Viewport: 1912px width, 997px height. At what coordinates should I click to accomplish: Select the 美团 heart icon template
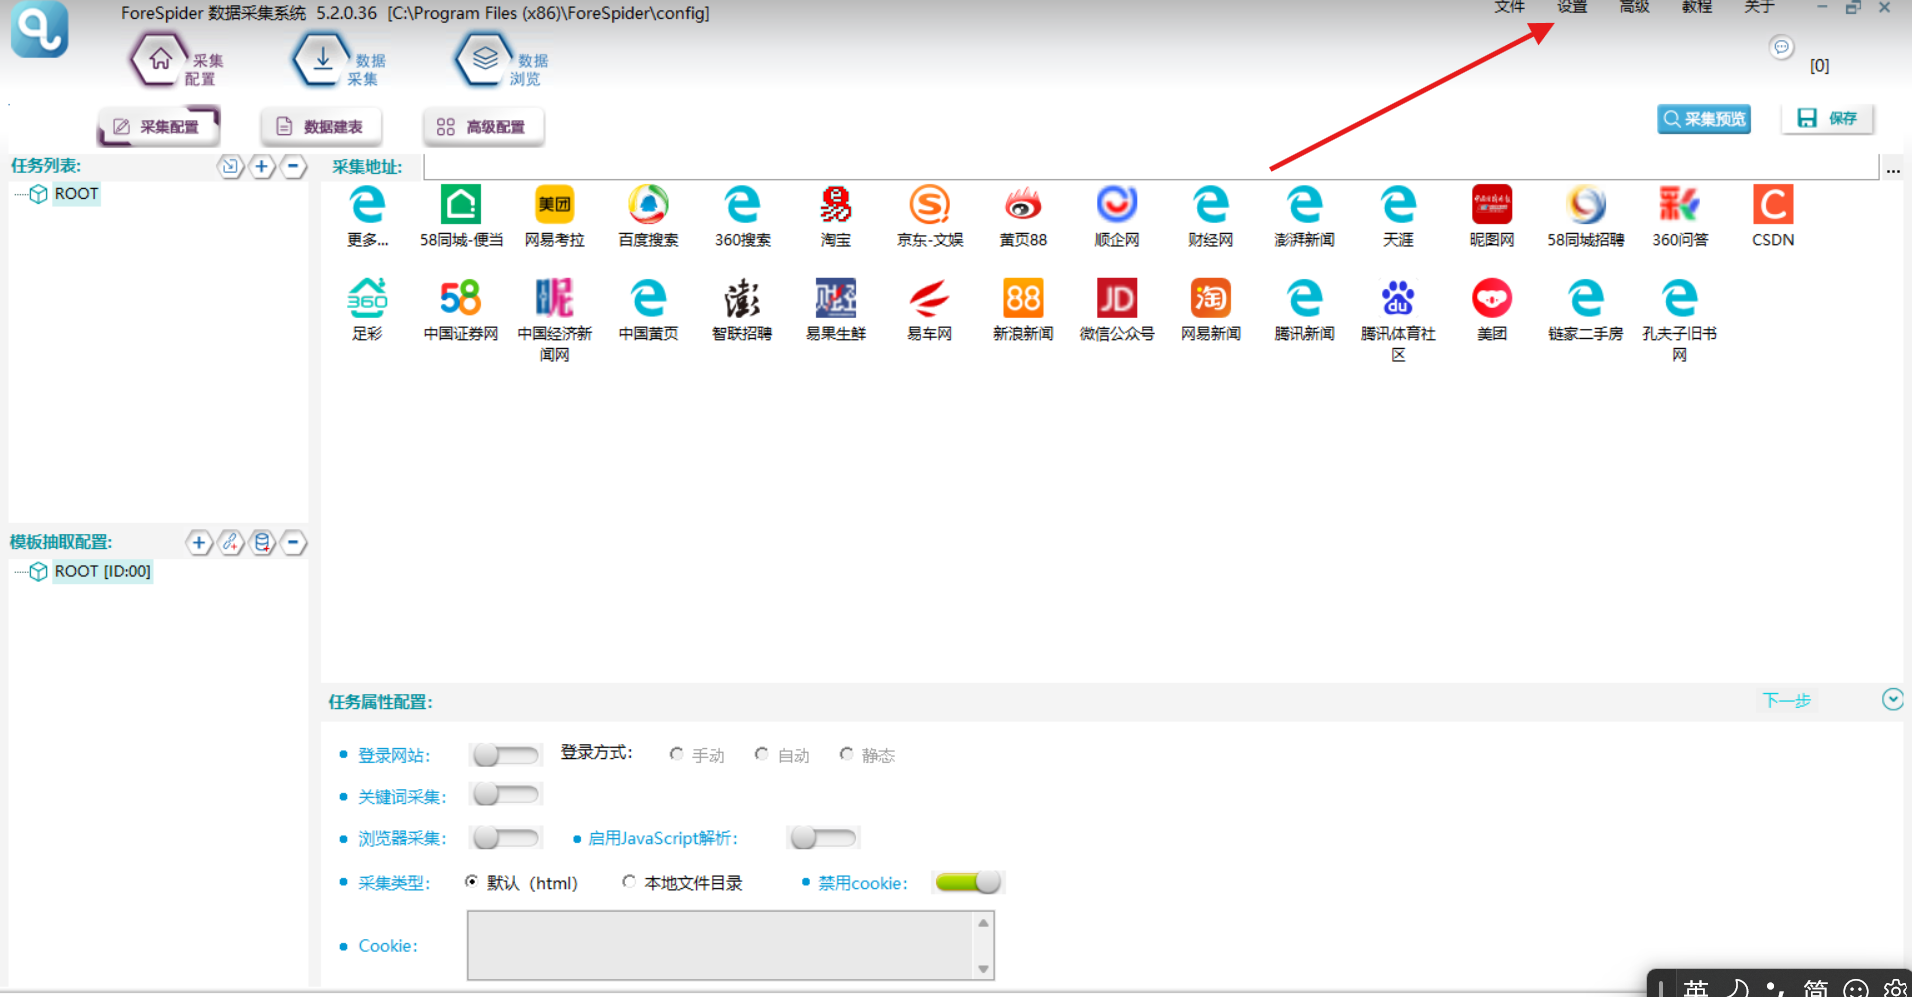coord(1491,299)
